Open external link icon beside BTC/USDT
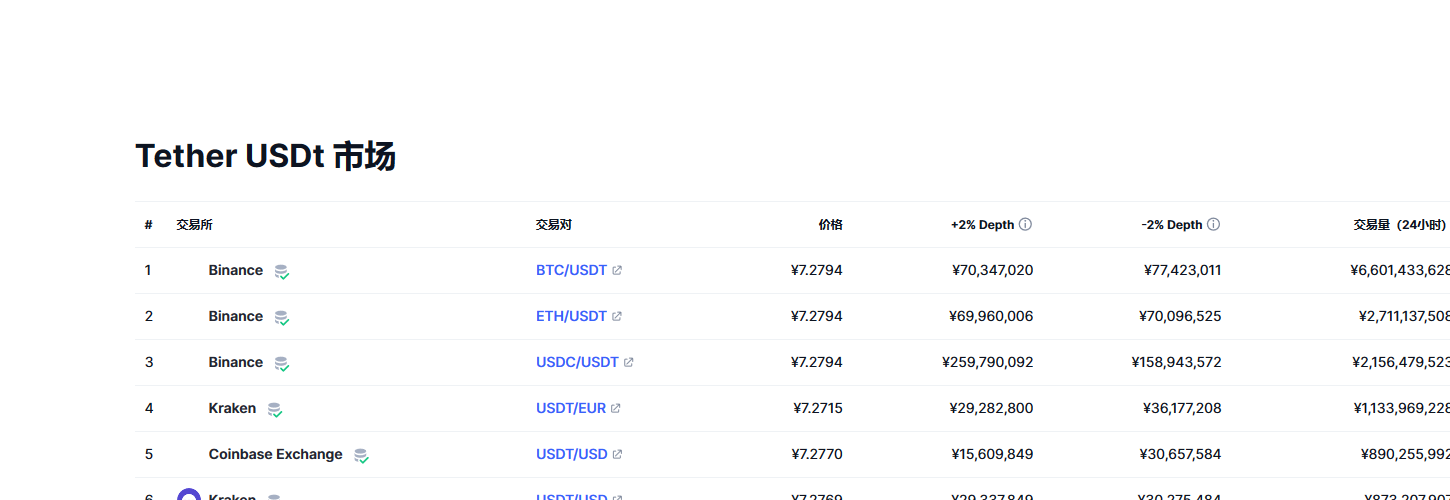 [617, 271]
